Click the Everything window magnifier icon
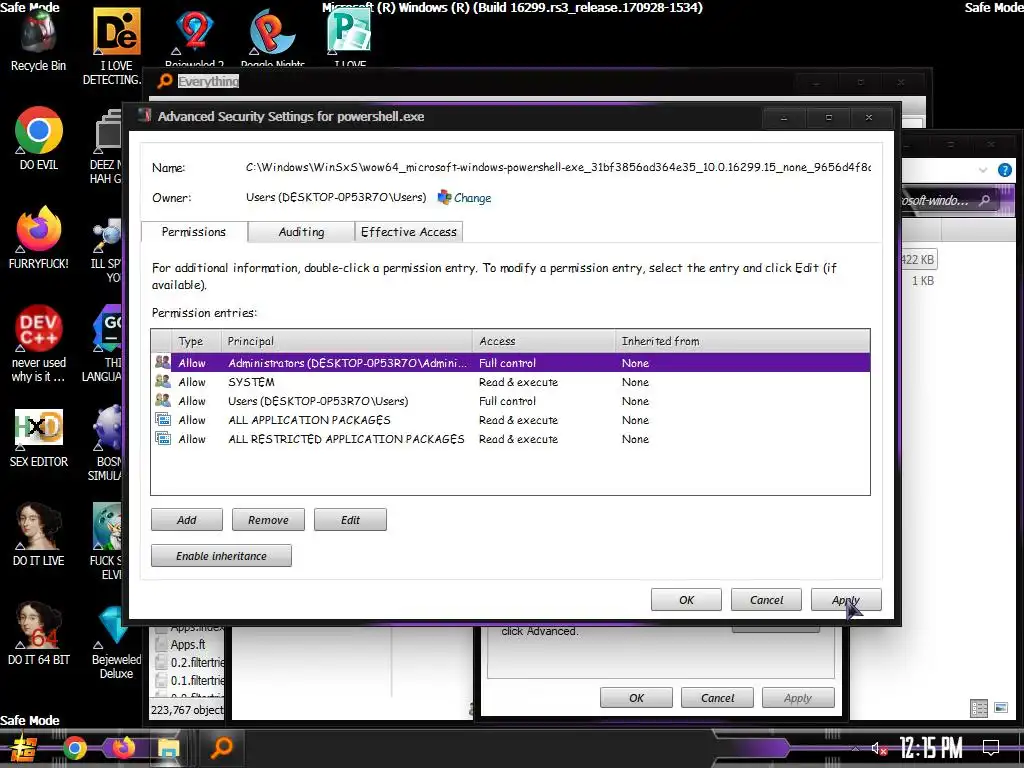 pyautogui.click(x=165, y=81)
